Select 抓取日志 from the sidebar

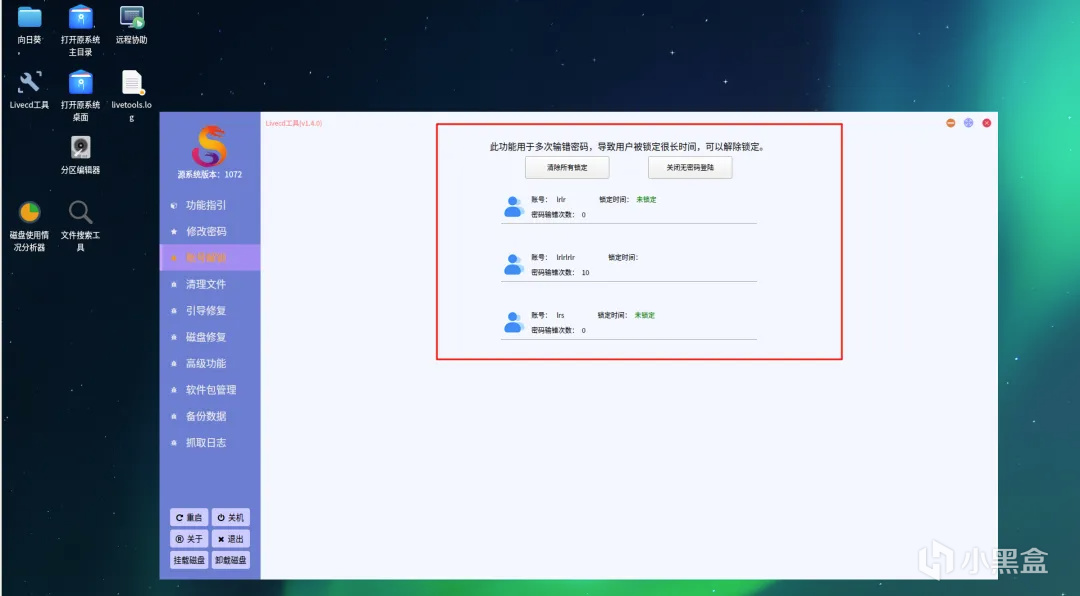tap(209, 442)
